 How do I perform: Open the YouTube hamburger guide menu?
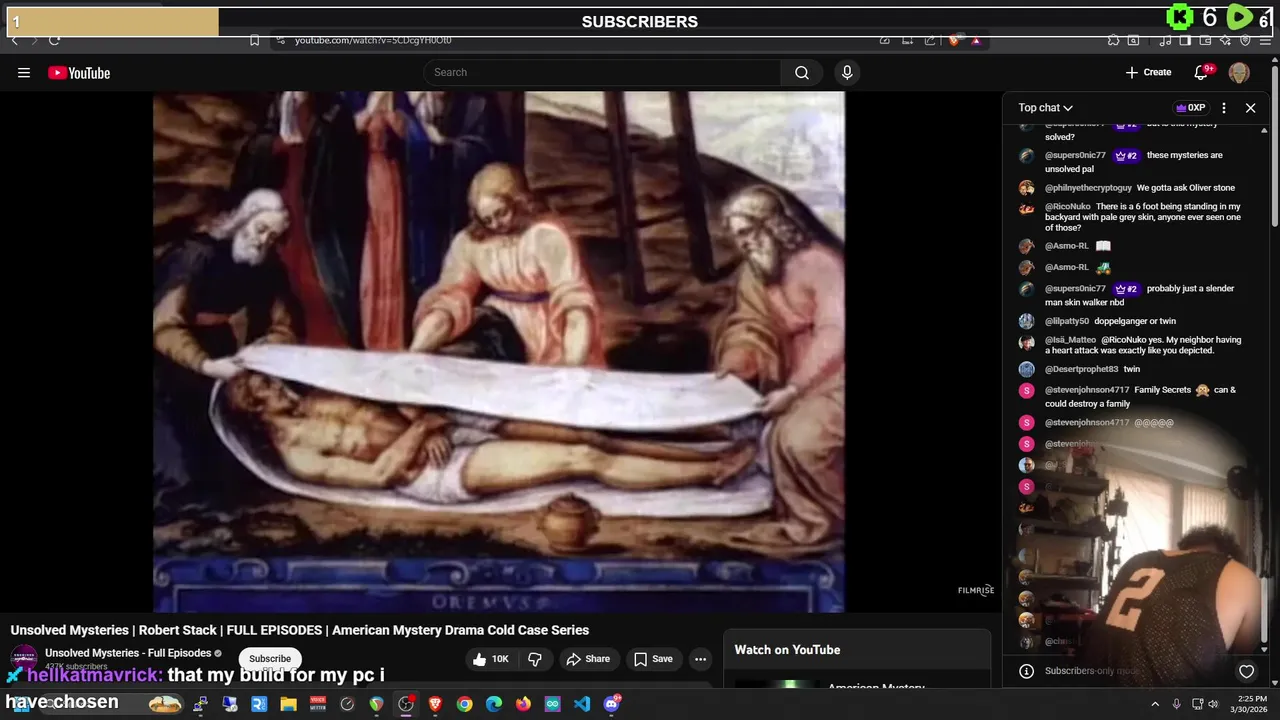24,72
